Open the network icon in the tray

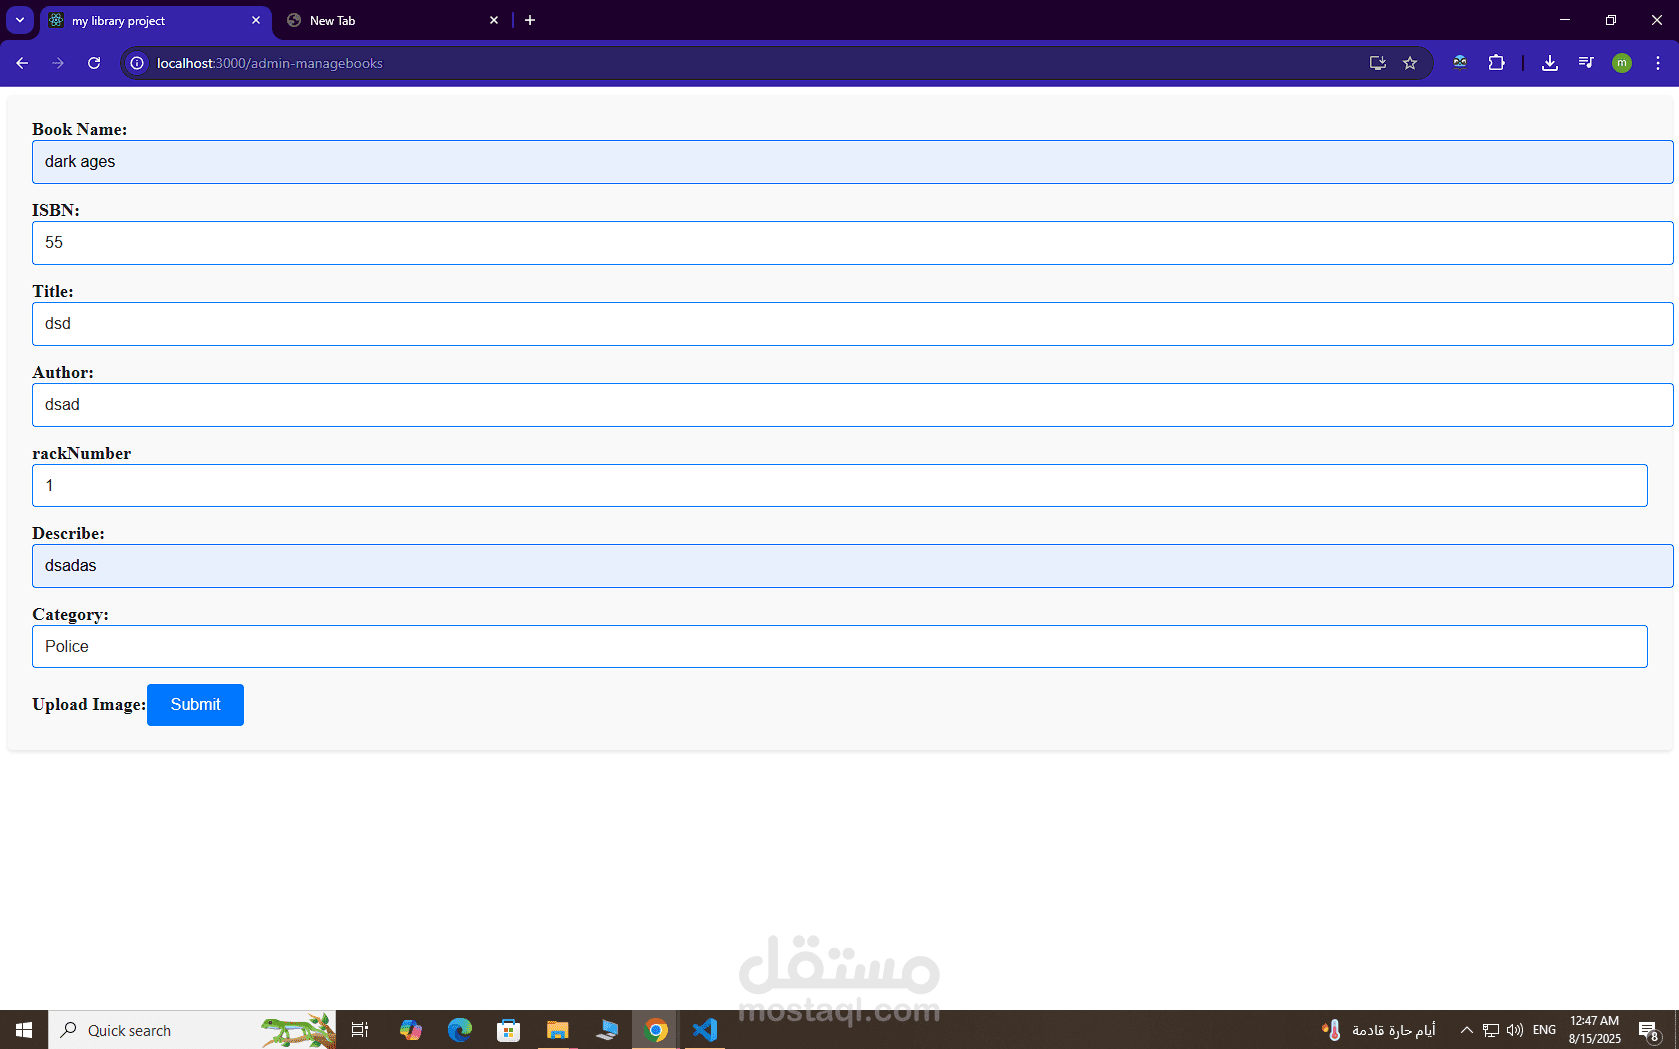coord(1491,1030)
